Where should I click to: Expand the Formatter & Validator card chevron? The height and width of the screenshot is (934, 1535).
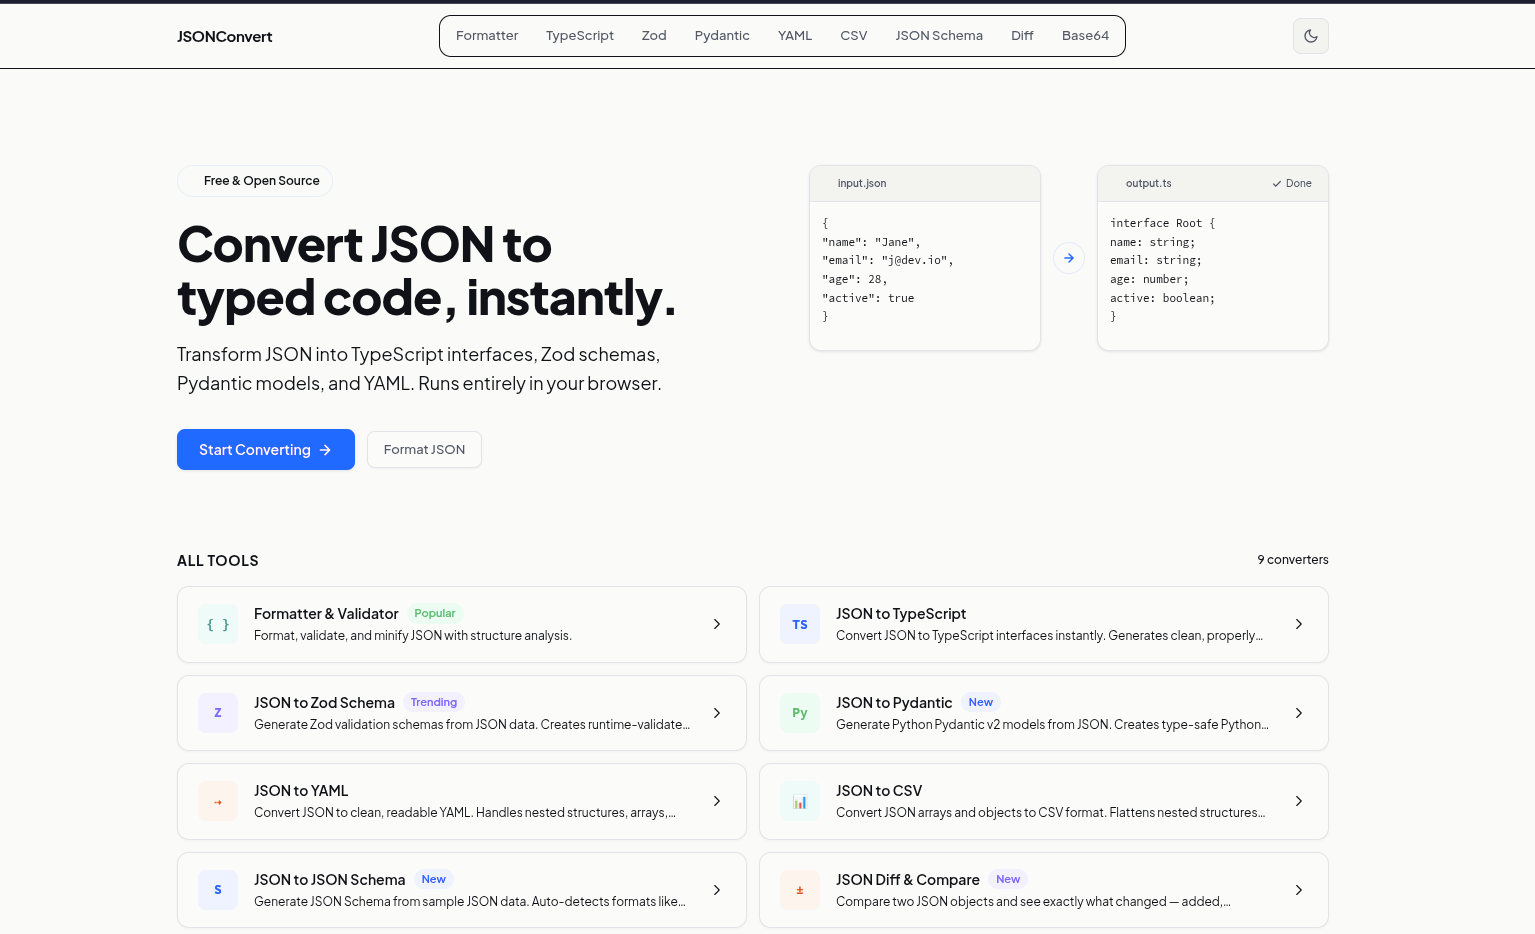716,624
